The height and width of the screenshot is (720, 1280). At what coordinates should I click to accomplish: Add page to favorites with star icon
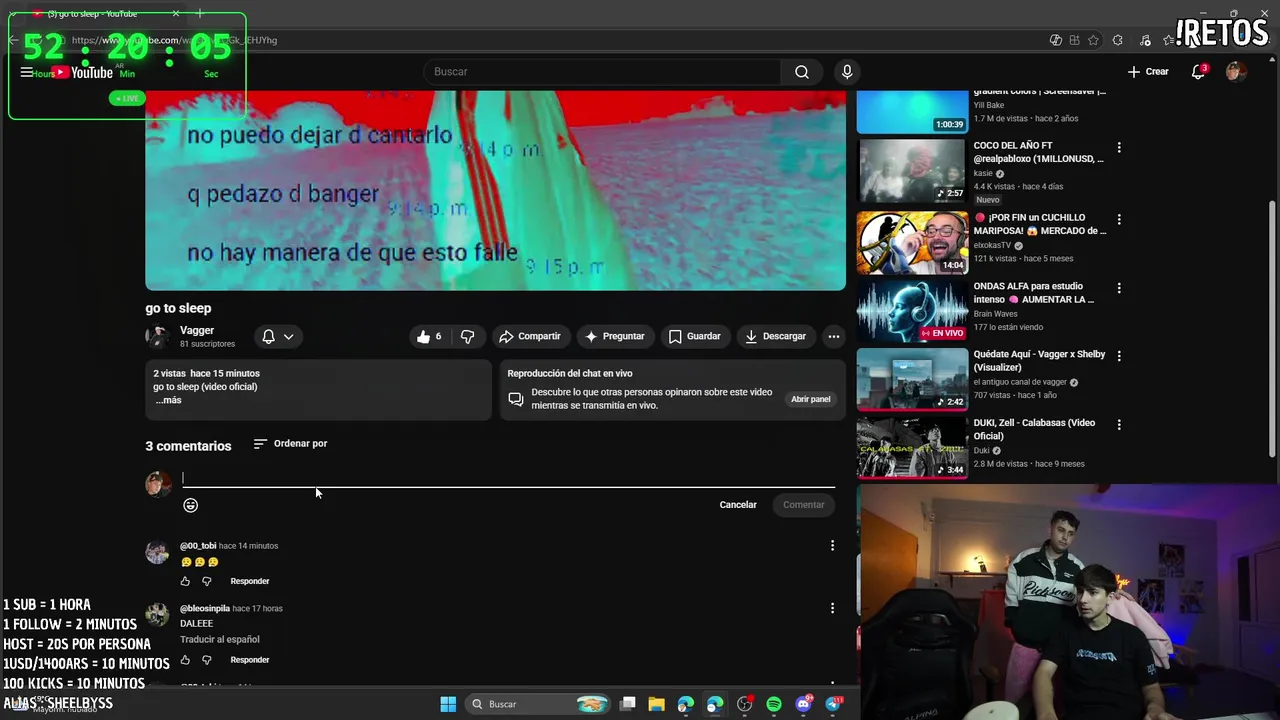click(1094, 40)
